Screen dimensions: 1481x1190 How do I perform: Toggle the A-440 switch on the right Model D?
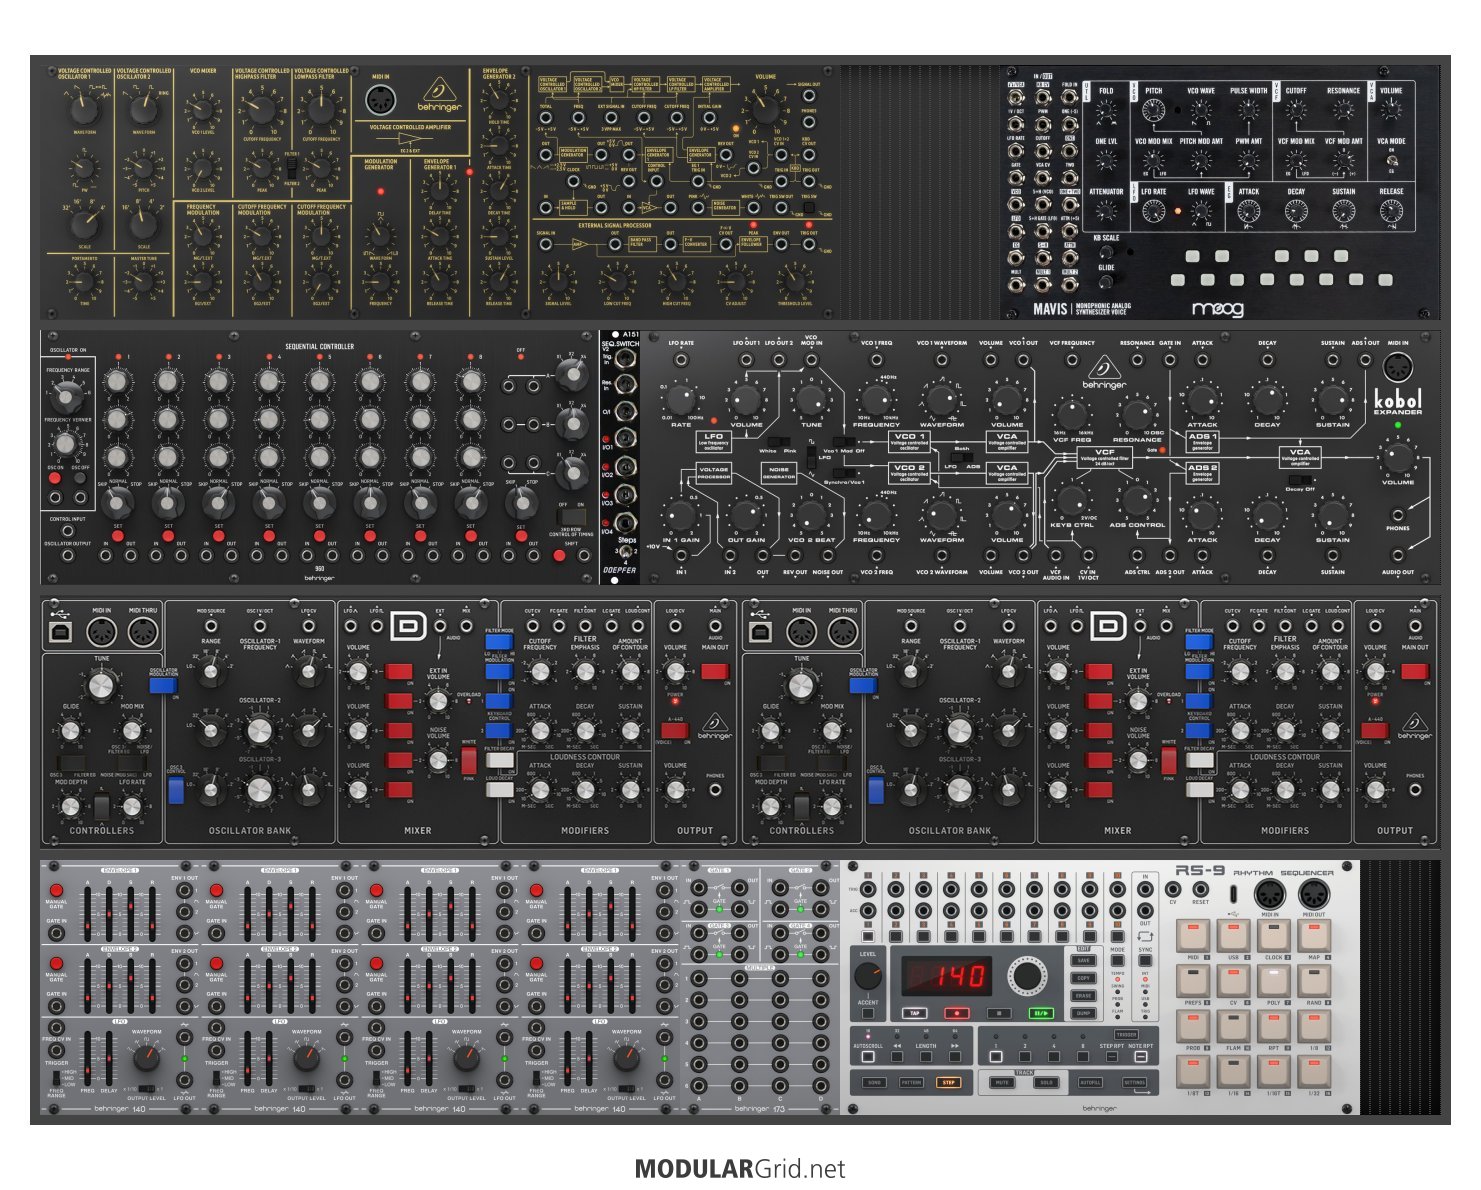(1374, 731)
